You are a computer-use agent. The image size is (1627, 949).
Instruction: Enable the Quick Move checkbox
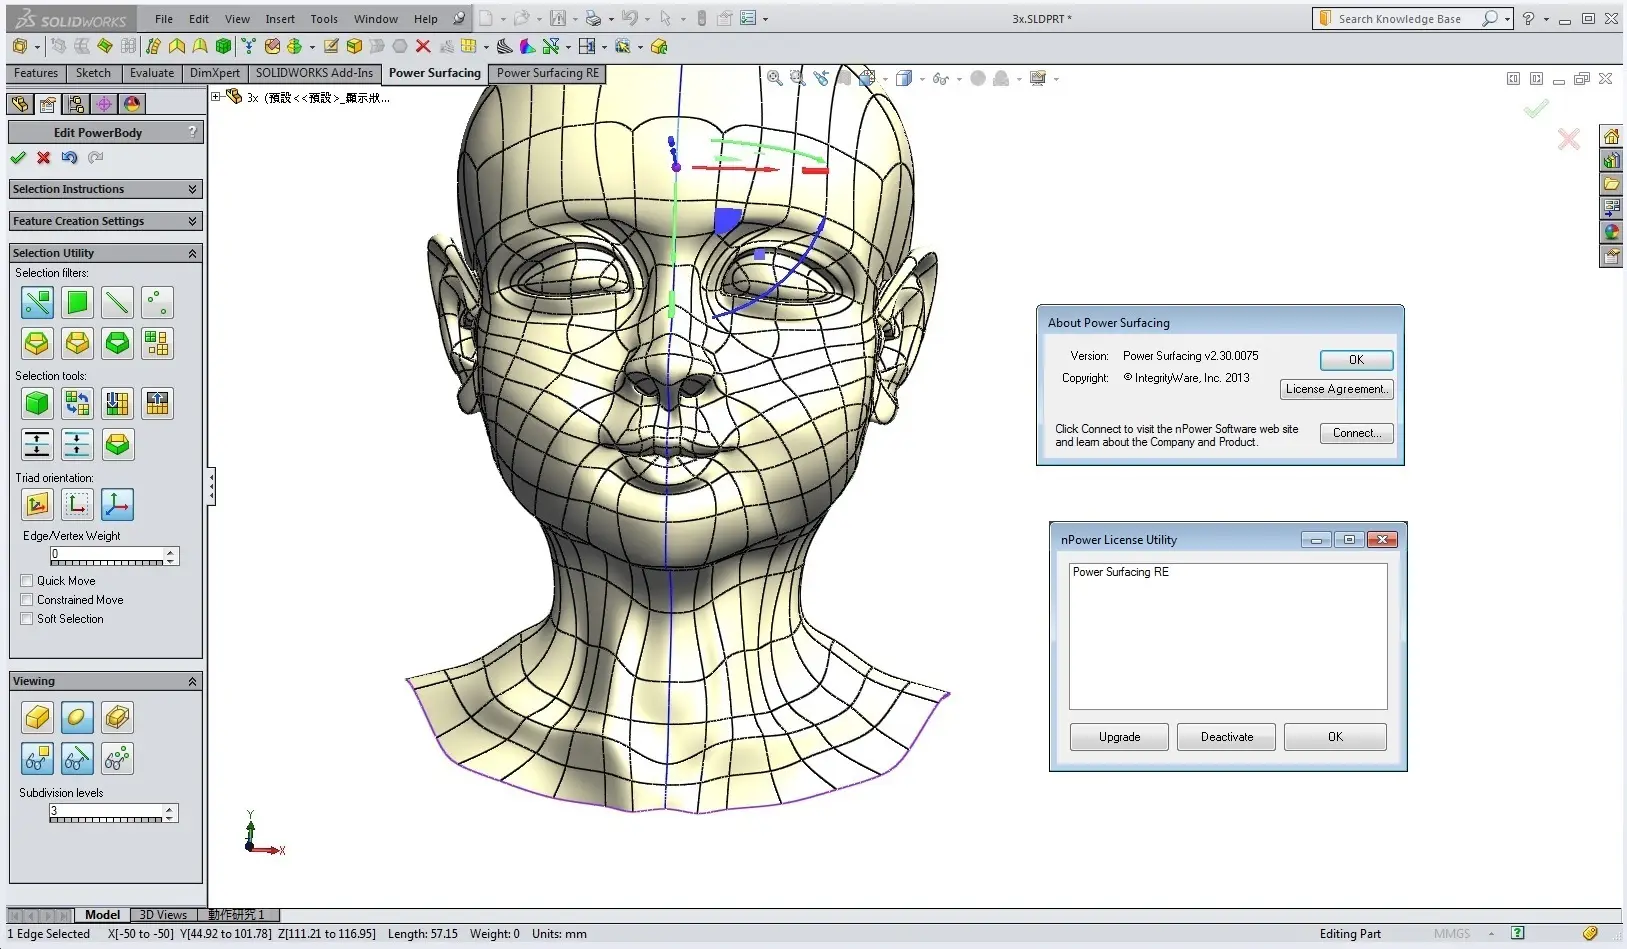pyautogui.click(x=27, y=581)
